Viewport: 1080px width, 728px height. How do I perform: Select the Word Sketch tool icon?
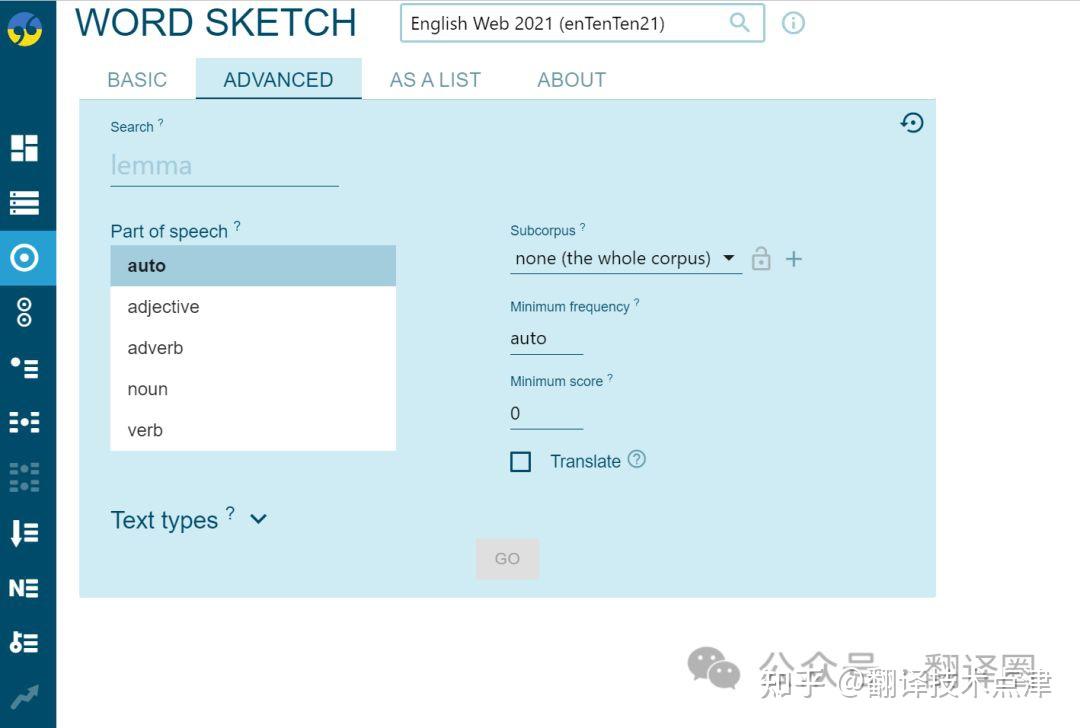(x=26, y=257)
